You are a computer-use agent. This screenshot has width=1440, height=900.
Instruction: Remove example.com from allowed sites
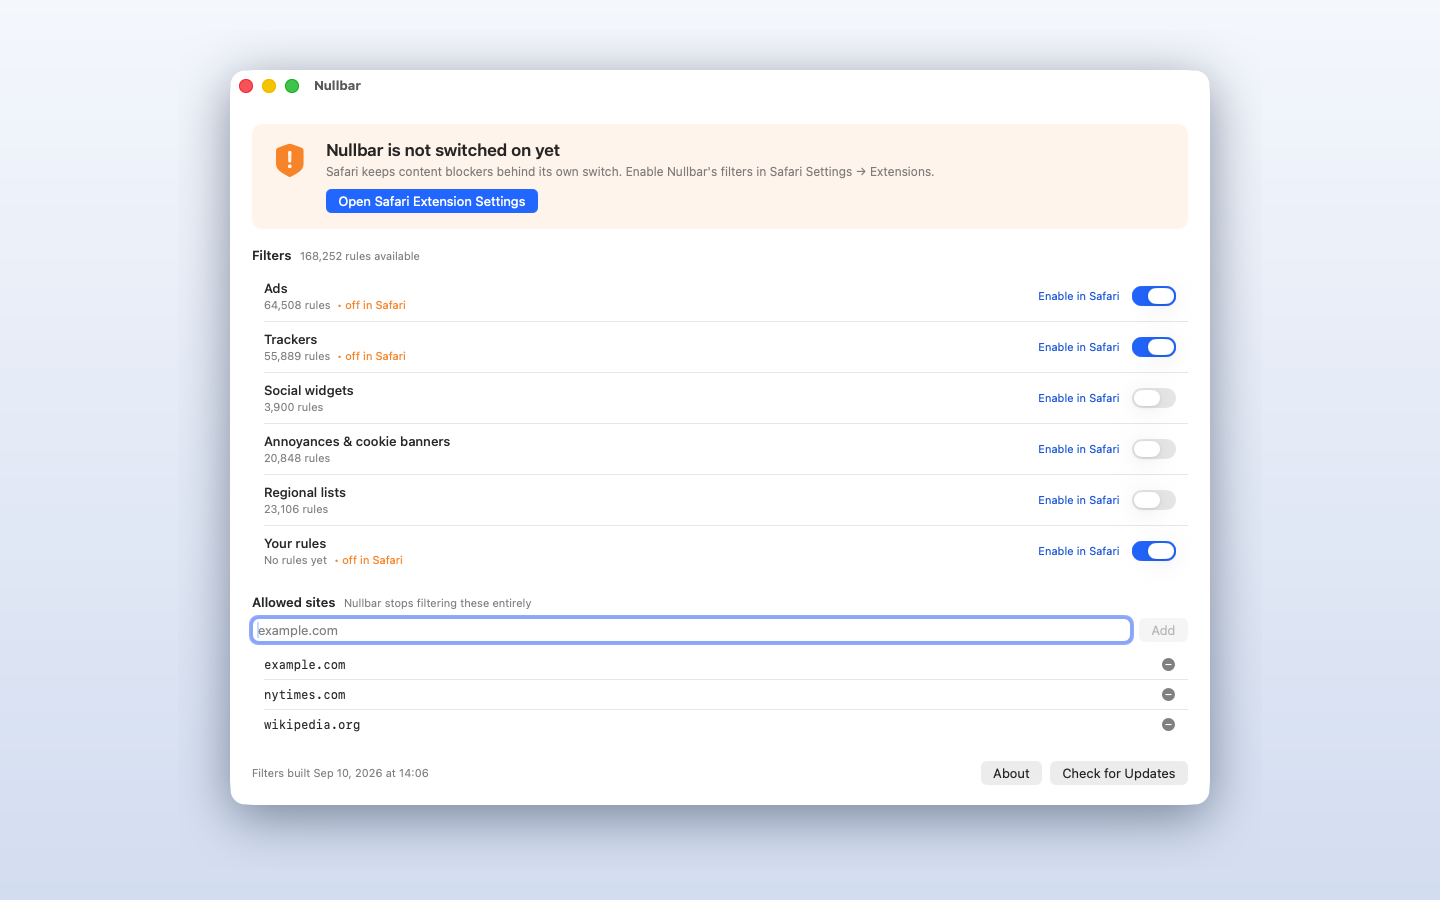pyautogui.click(x=1168, y=665)
